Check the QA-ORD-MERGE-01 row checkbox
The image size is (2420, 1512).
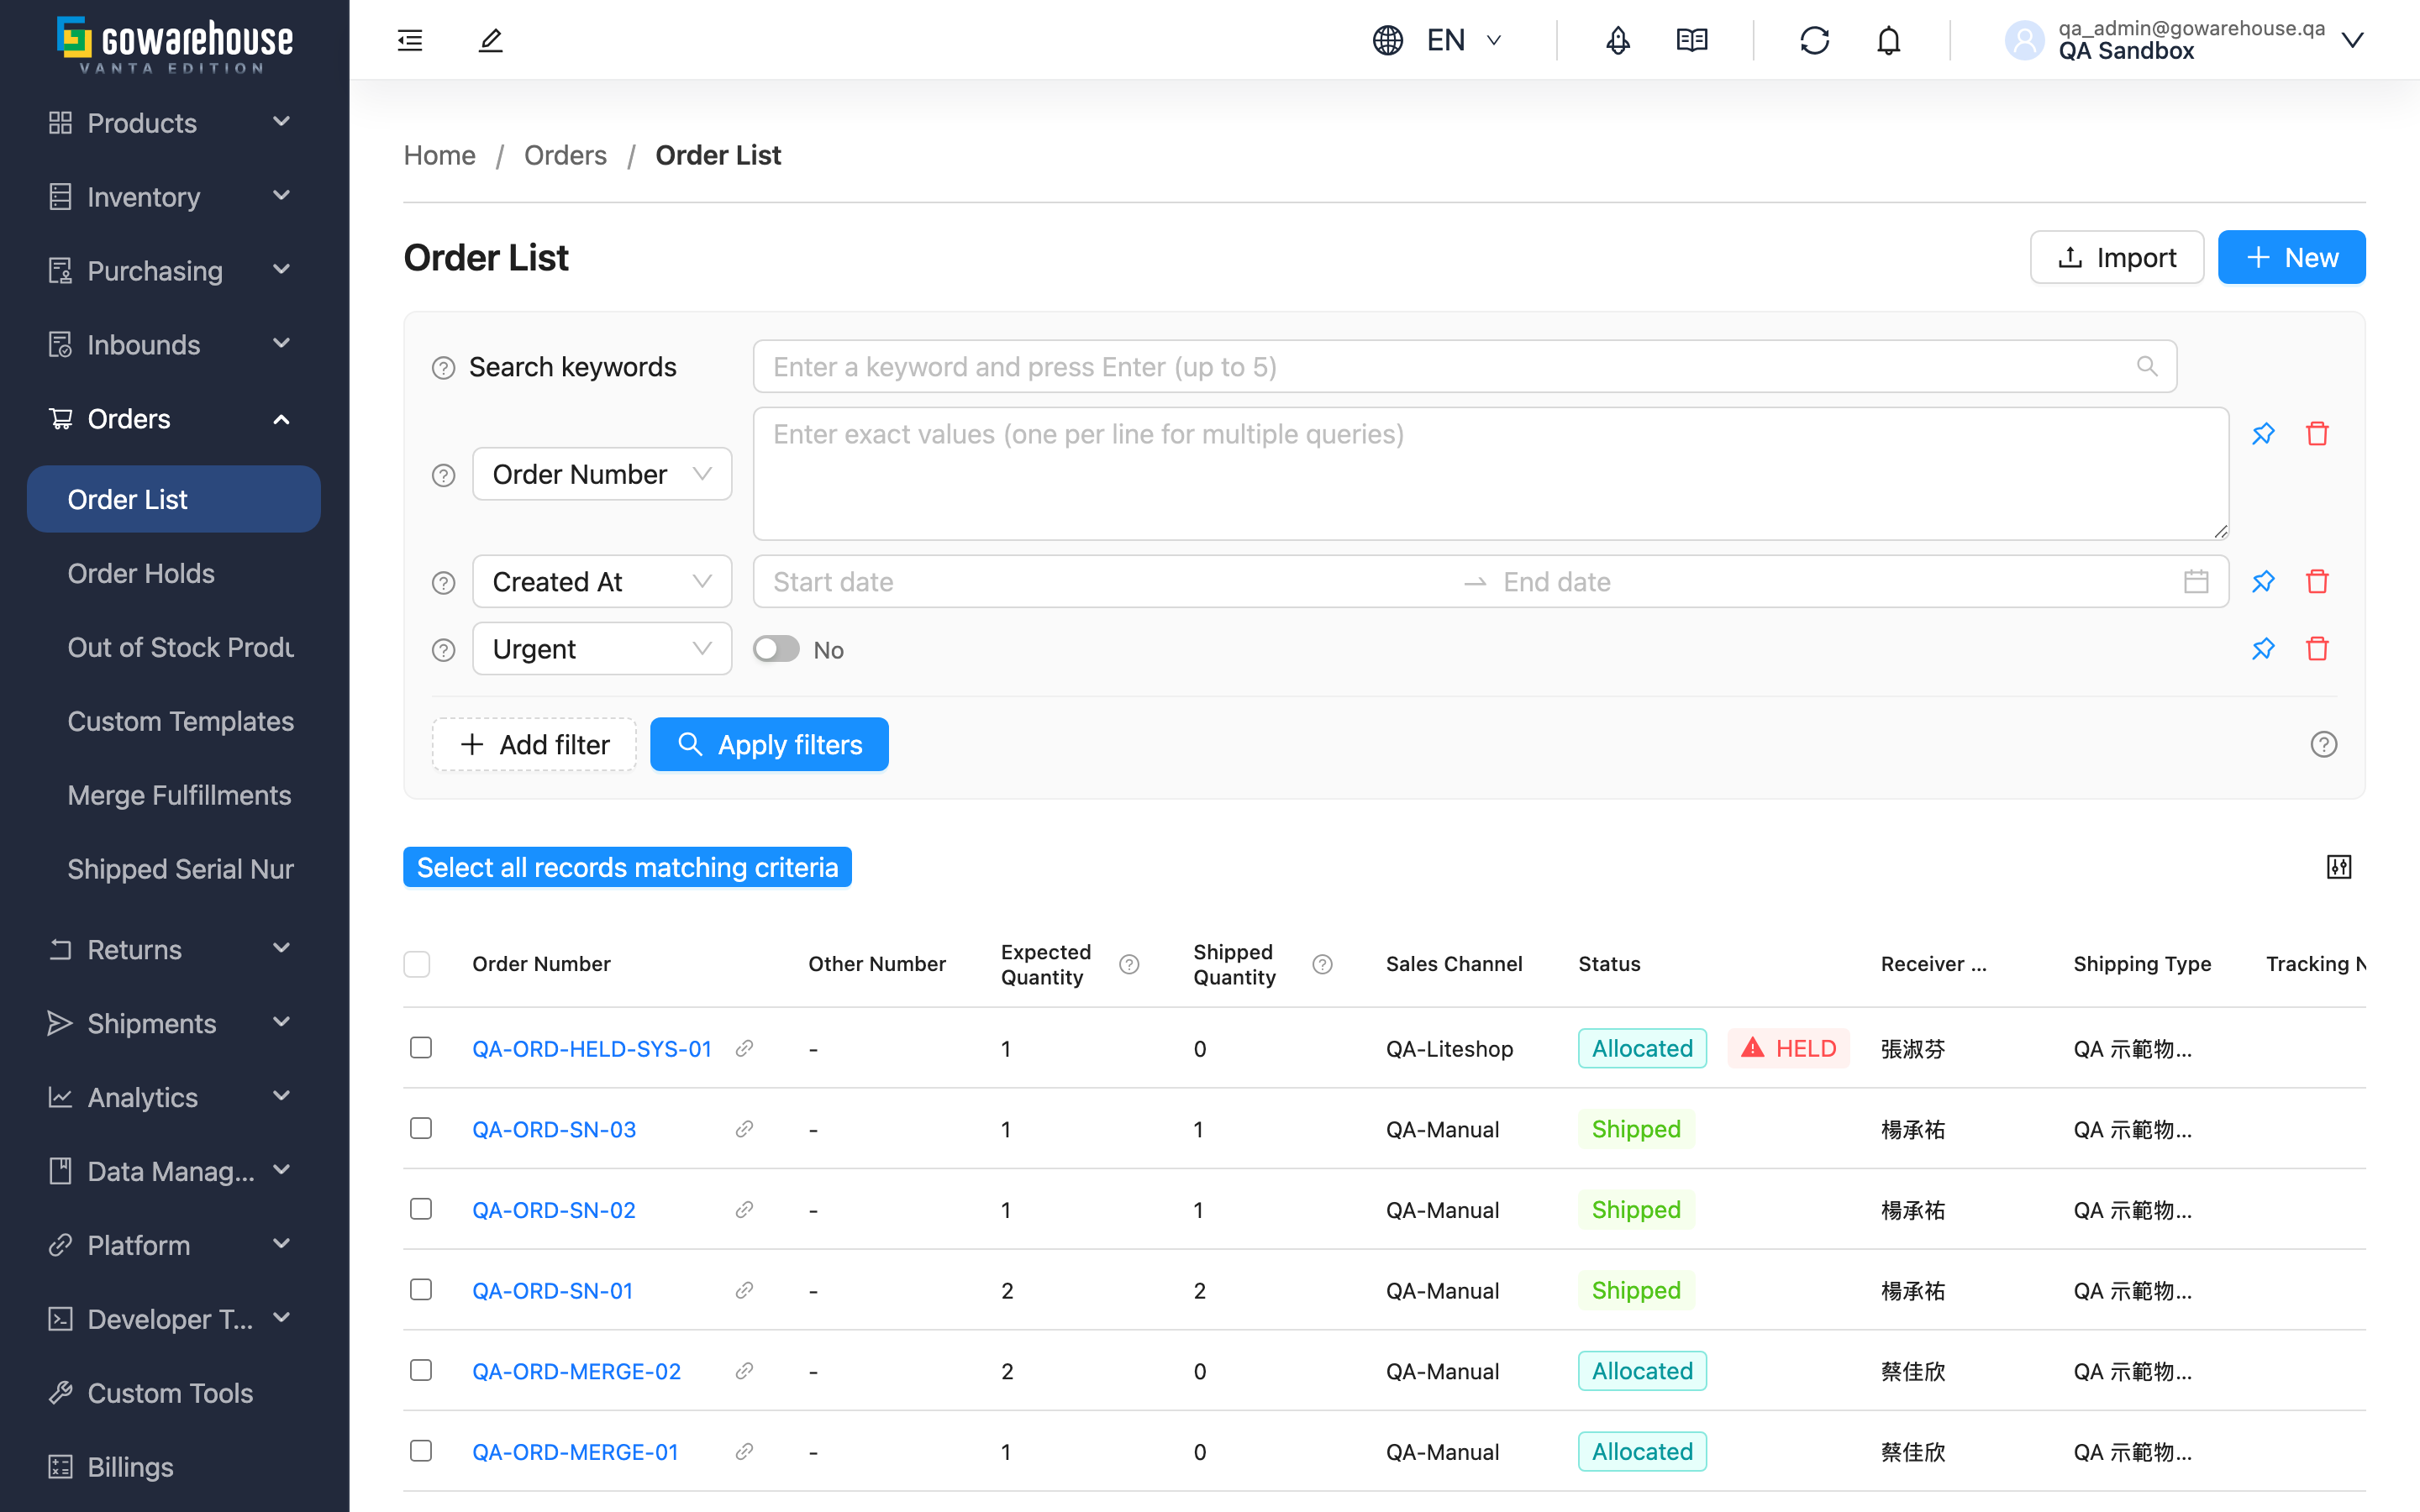421,1451
